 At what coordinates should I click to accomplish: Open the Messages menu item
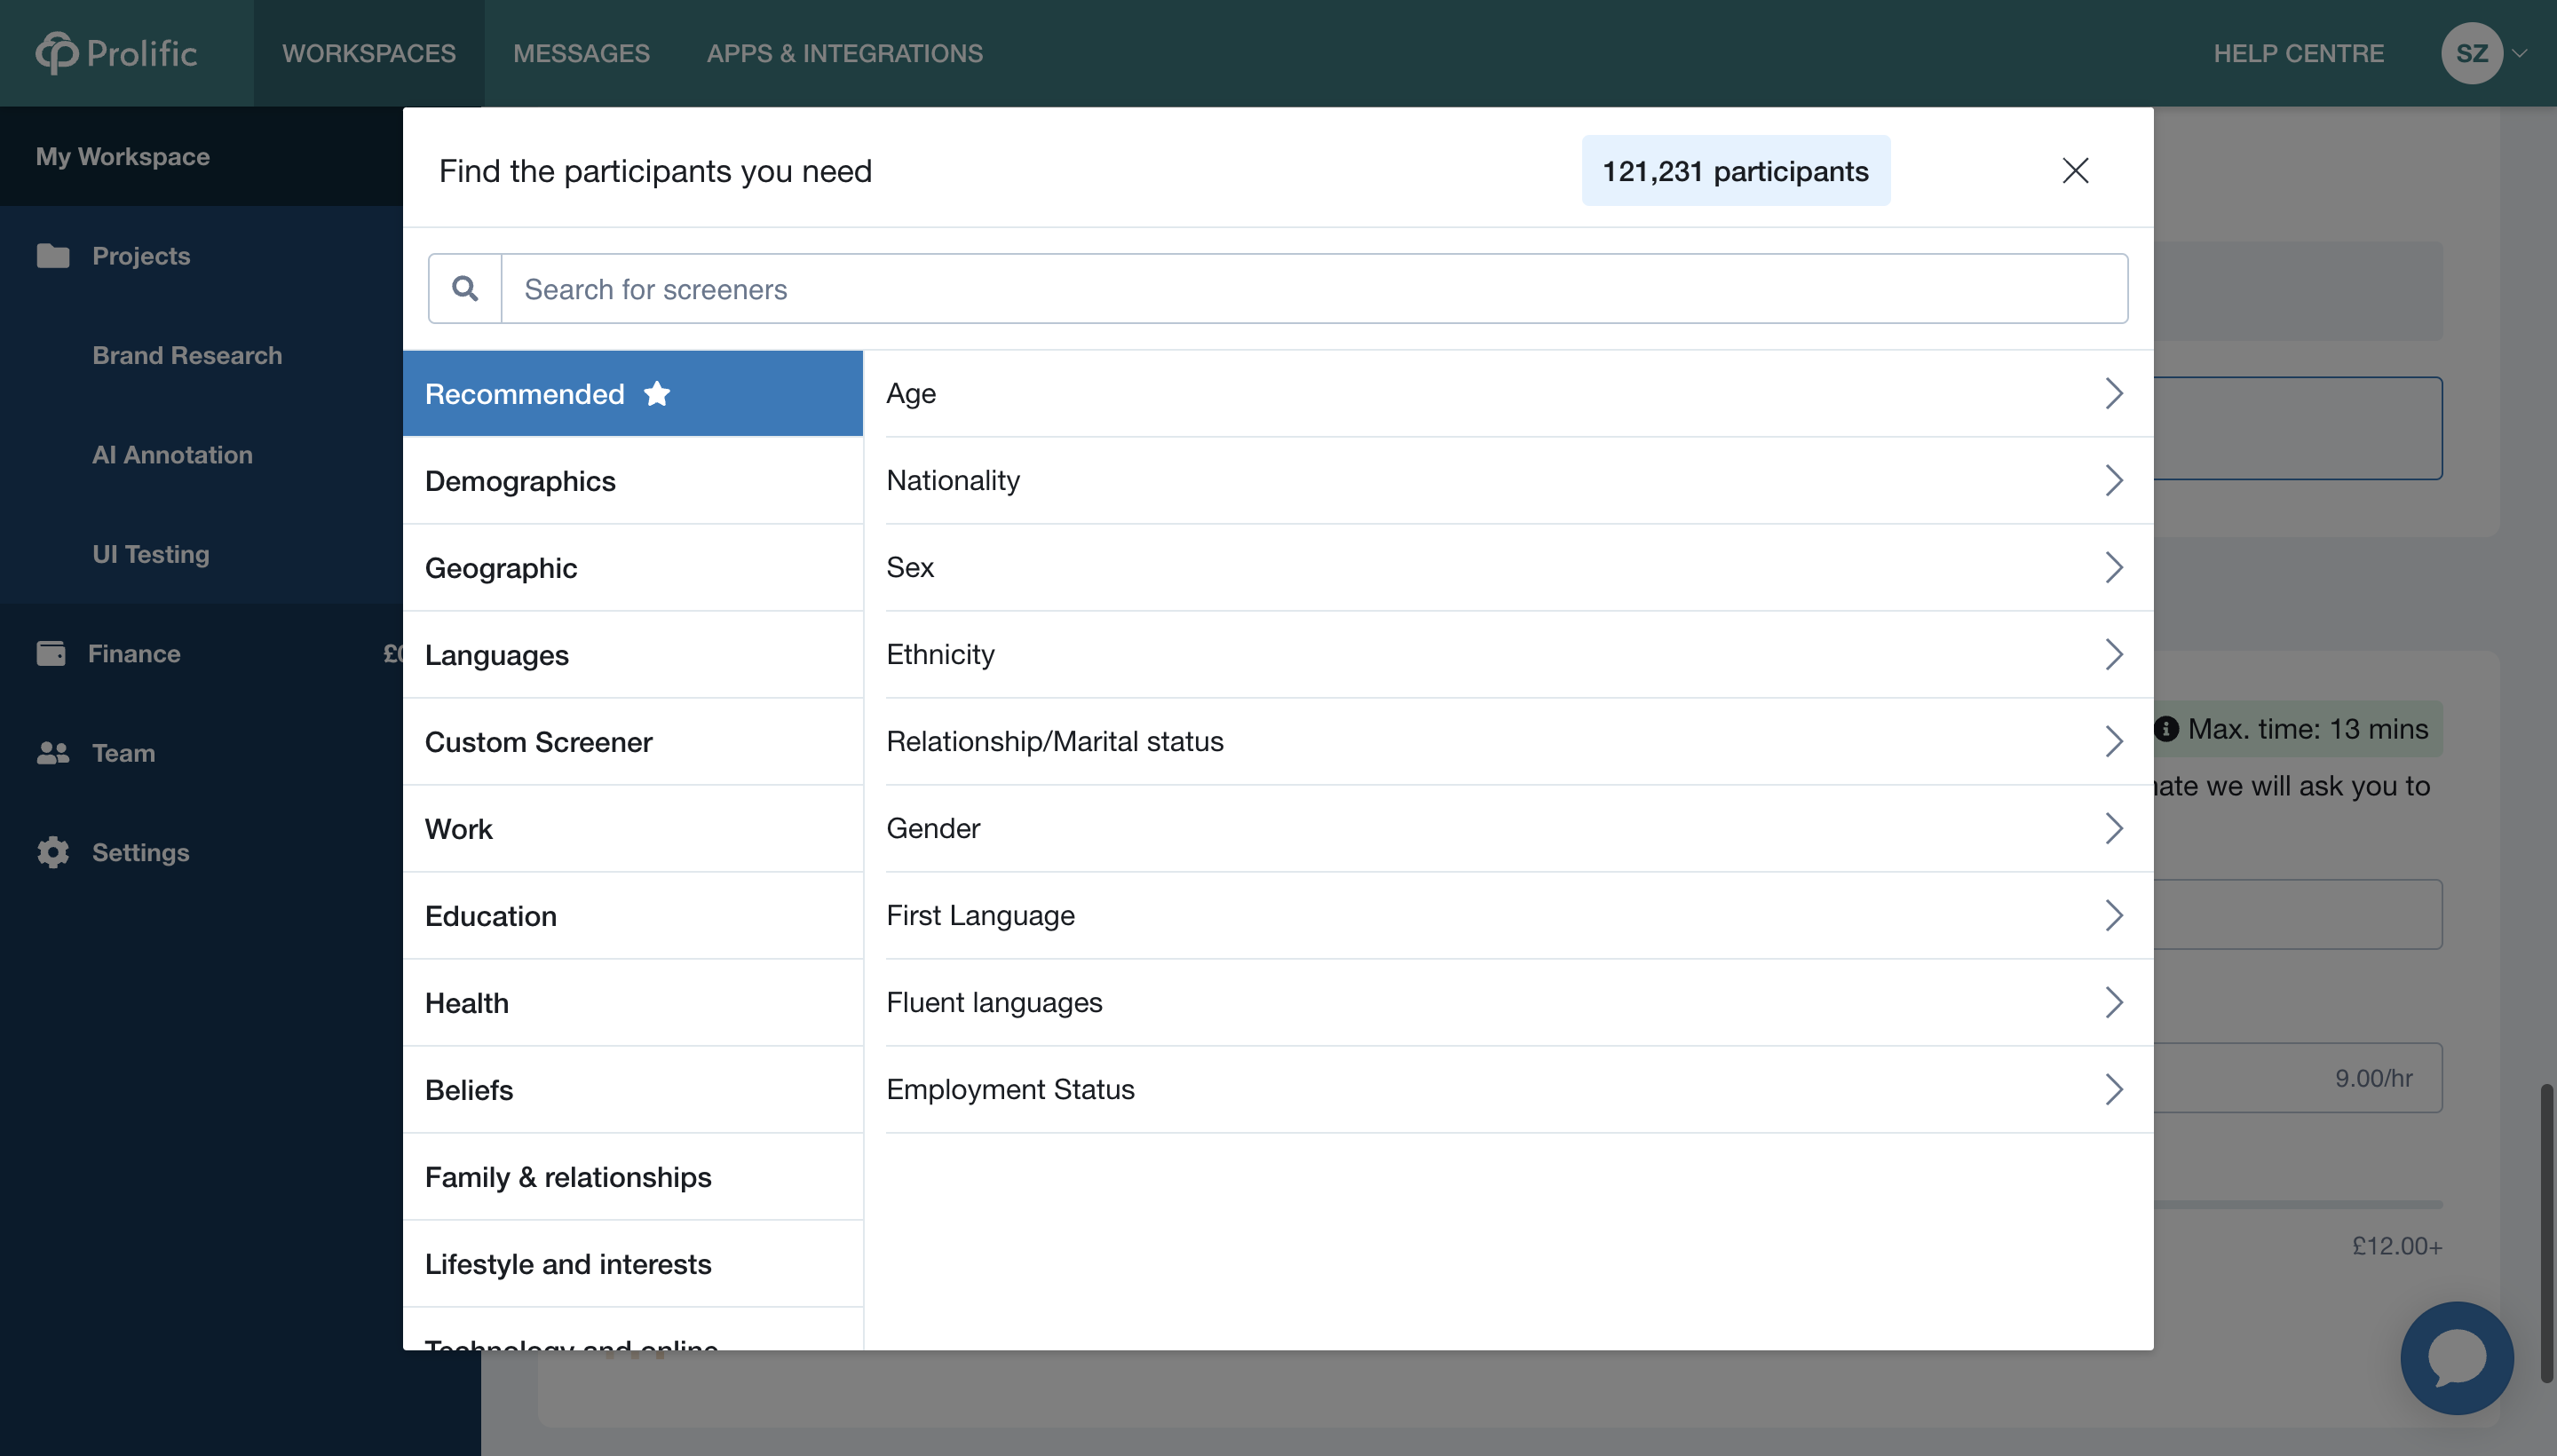coord(581,53)
